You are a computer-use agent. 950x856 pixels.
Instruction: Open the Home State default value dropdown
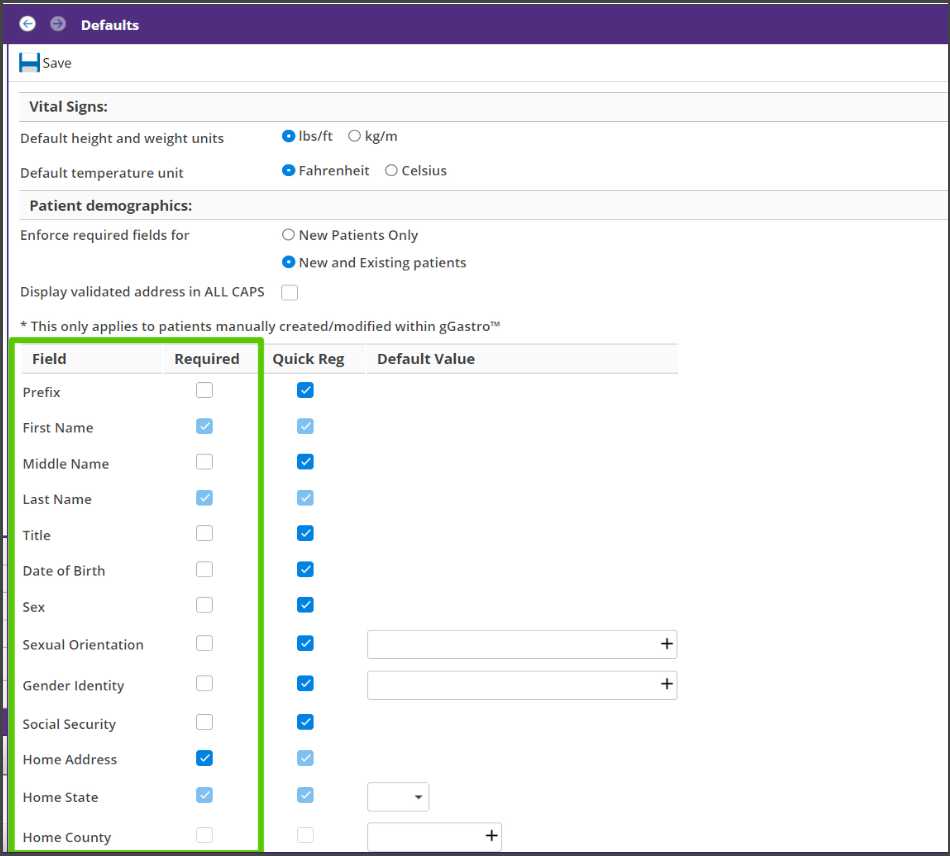click(x=398, y=797)
